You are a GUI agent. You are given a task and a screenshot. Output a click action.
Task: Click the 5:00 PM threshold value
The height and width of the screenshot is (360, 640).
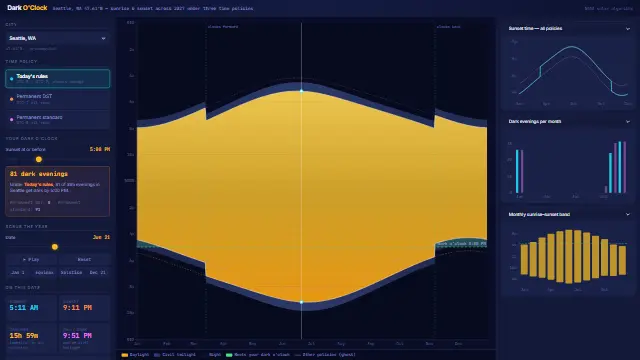100,149
